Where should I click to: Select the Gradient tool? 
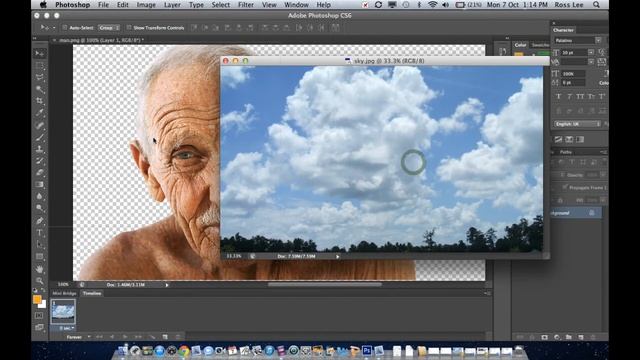(40, 184)
